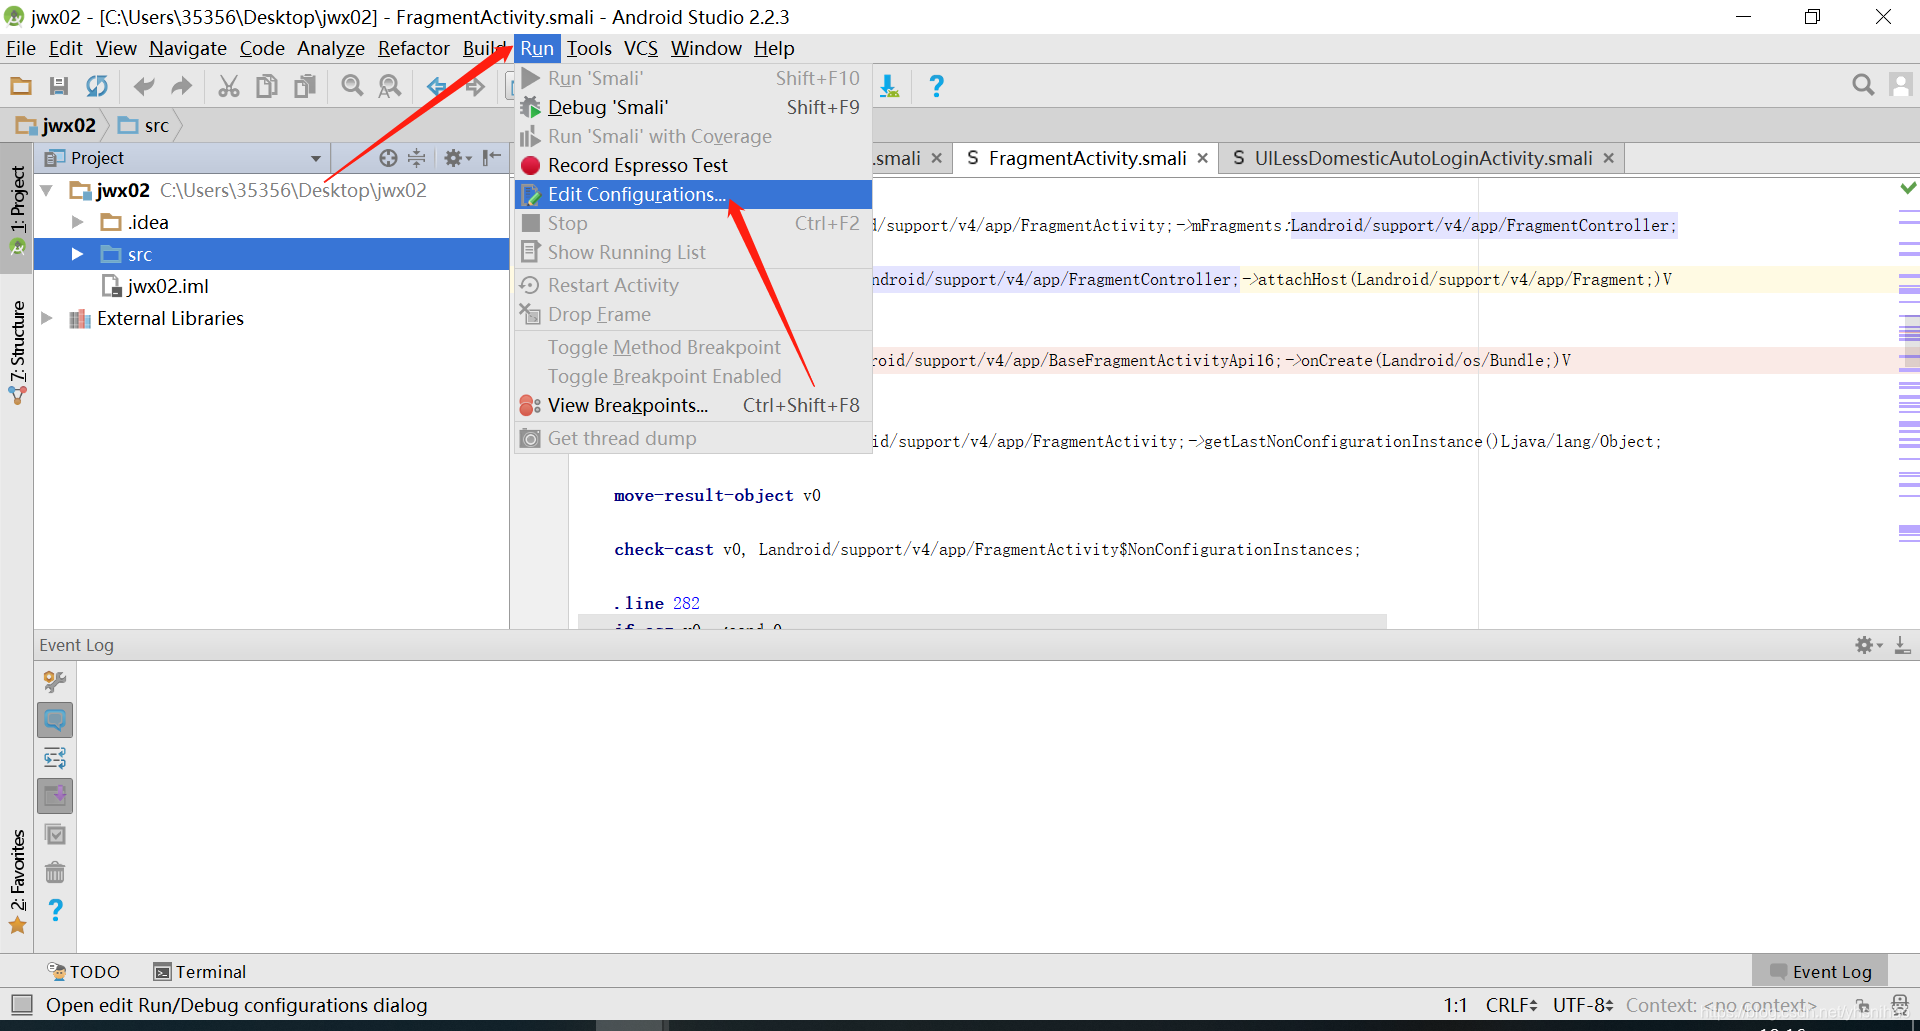Click Event Log help question icon

55,910
